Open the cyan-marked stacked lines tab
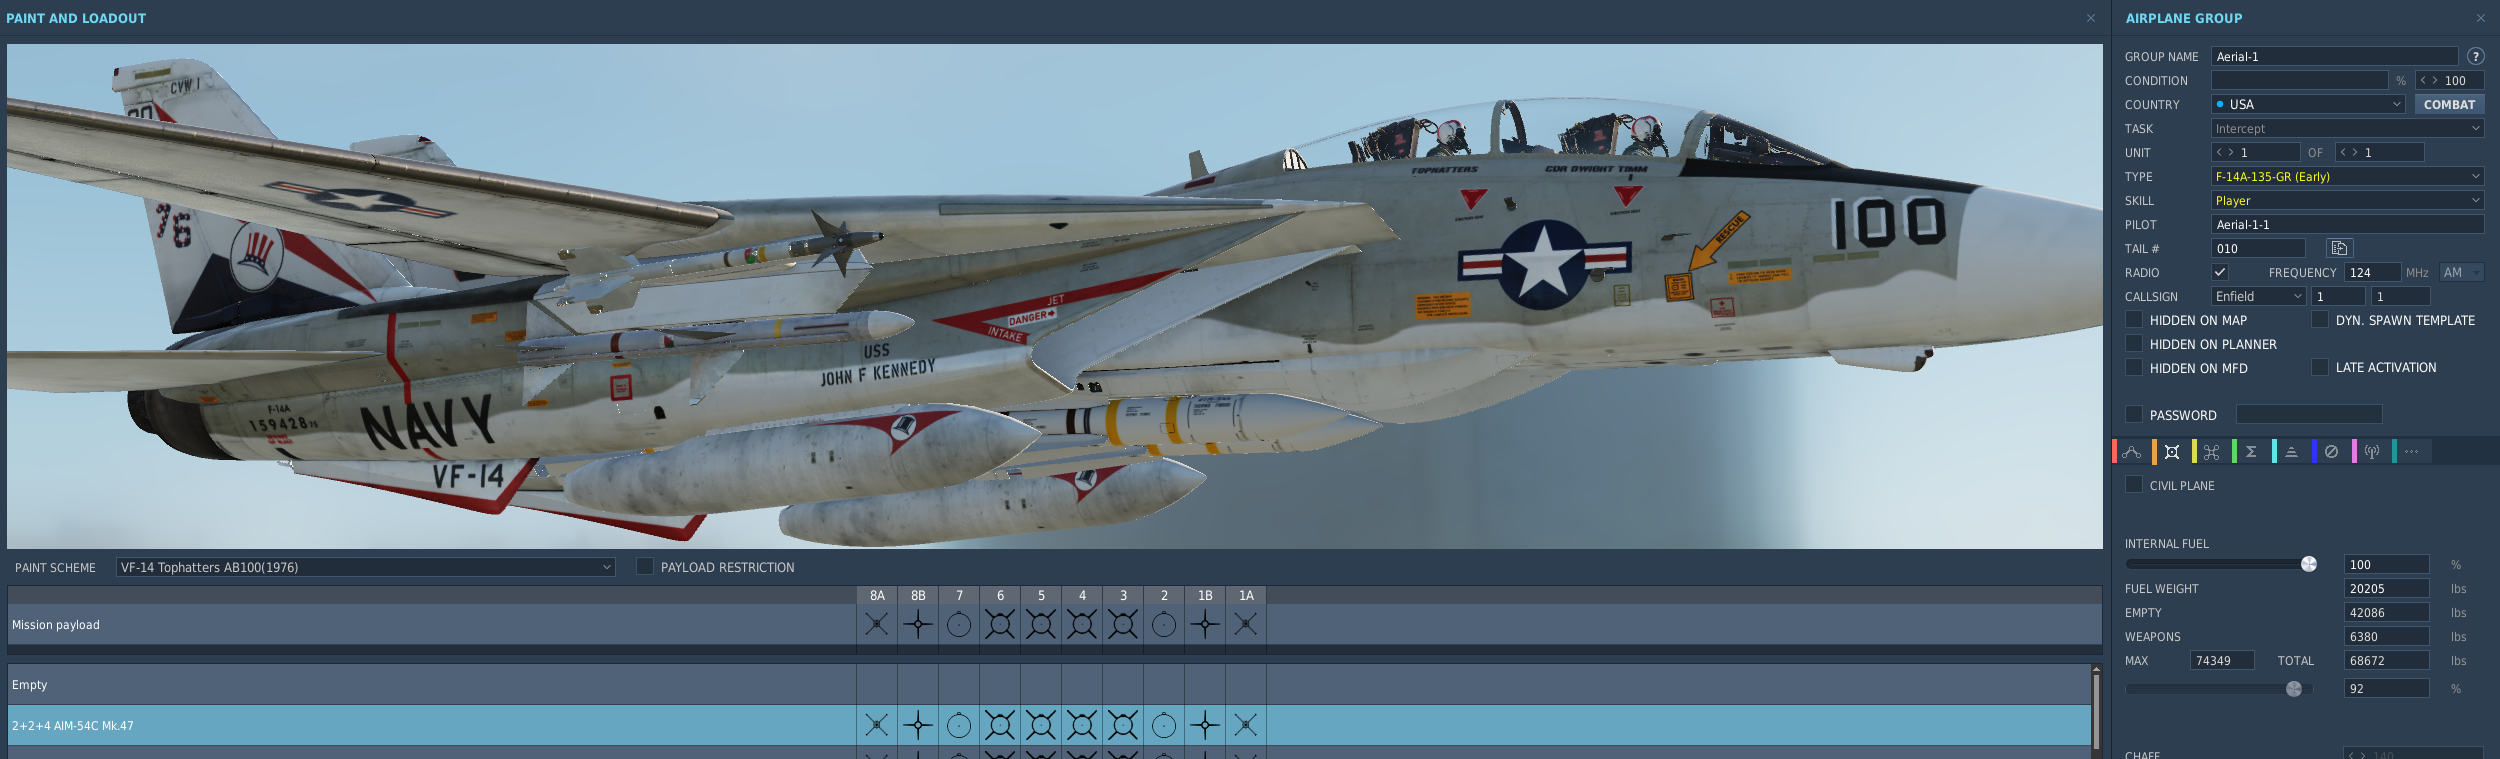The height and width of the screenshot is (759, 2500). (2291, 451)
